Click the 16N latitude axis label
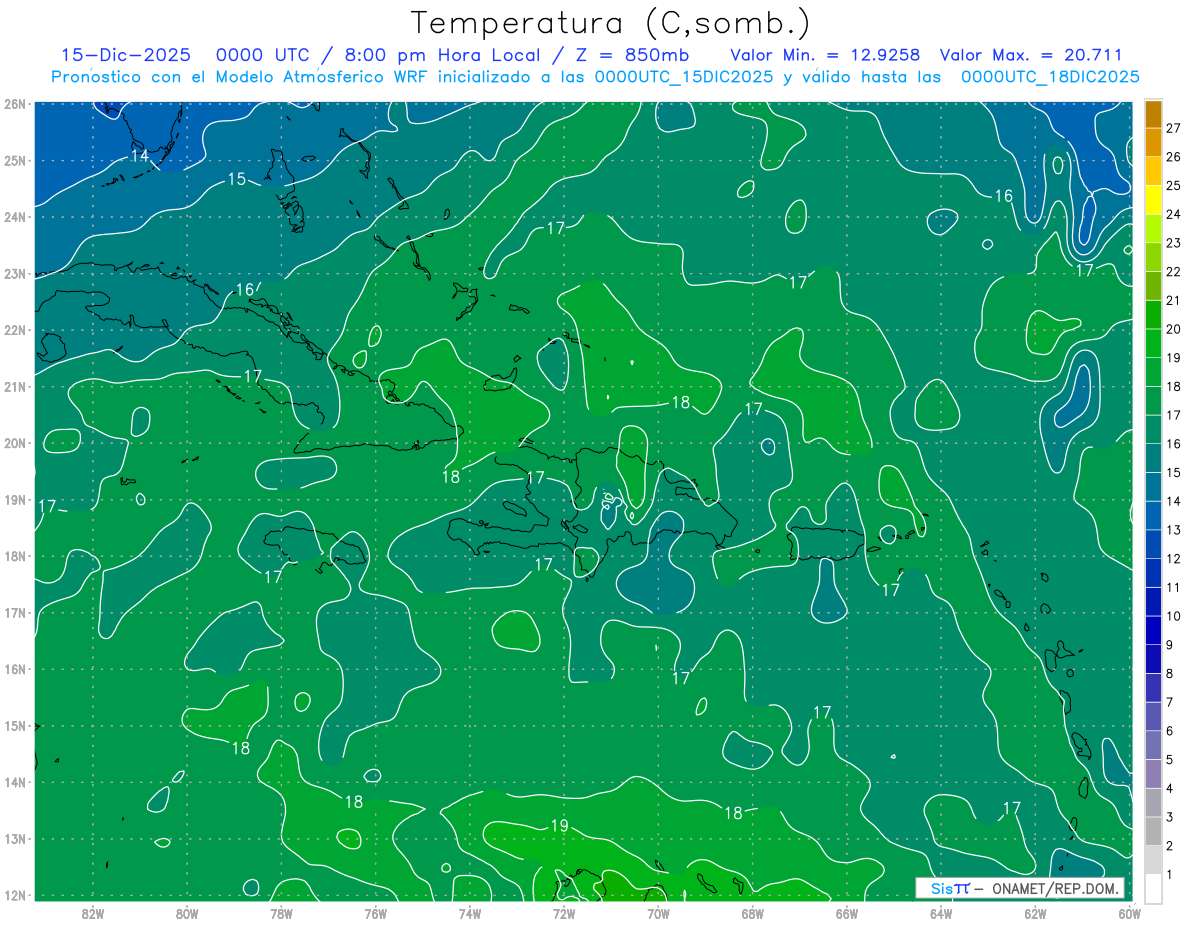The width and height of the screenshot is (1200, 927). pos(15,669)
